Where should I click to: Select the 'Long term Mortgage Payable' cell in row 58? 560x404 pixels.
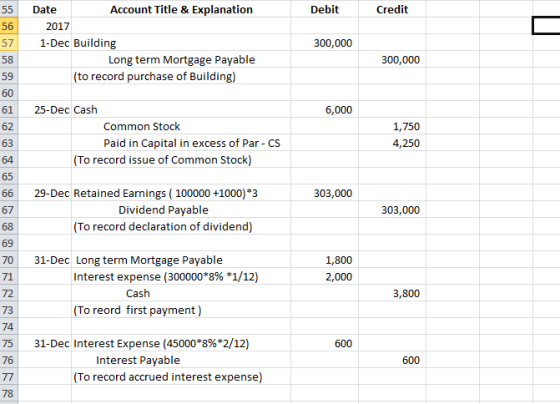pyautogui.click(x=181, y=60)
